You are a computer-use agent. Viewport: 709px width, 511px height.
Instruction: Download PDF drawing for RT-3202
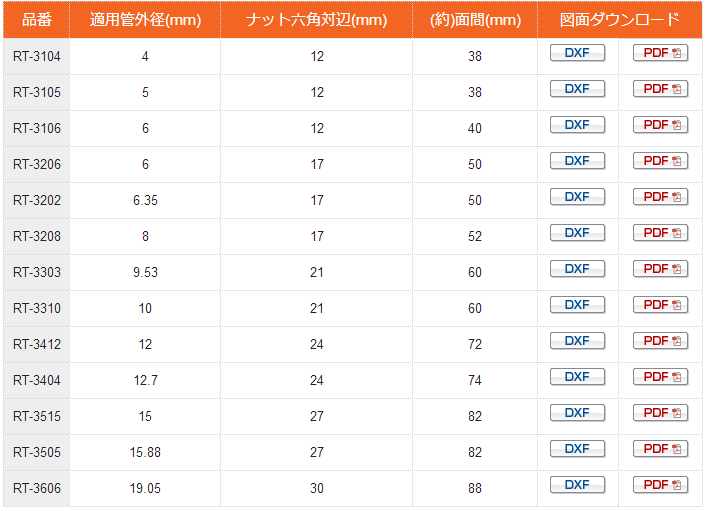[x=661, y=197]
